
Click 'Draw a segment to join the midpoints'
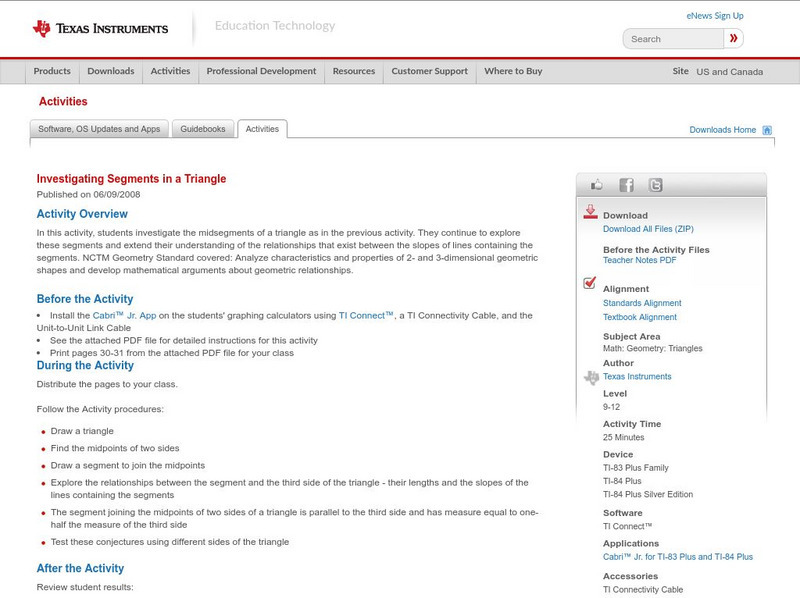coord(128,466)
